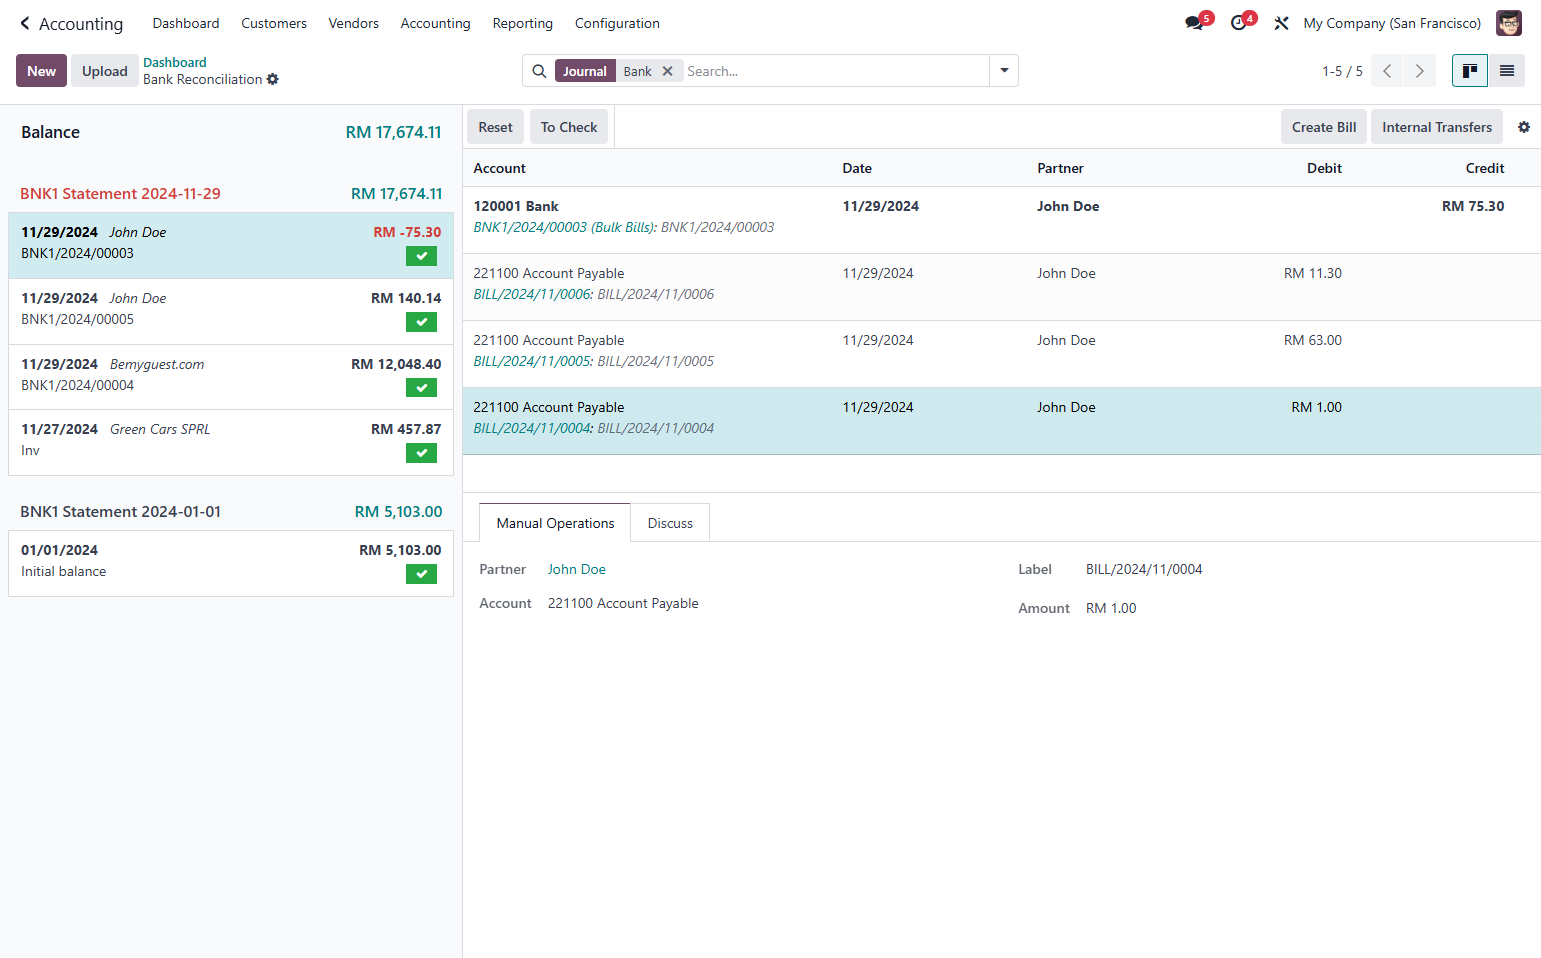Open BILL/2024/11/0004 entry link

pos(533,428)
